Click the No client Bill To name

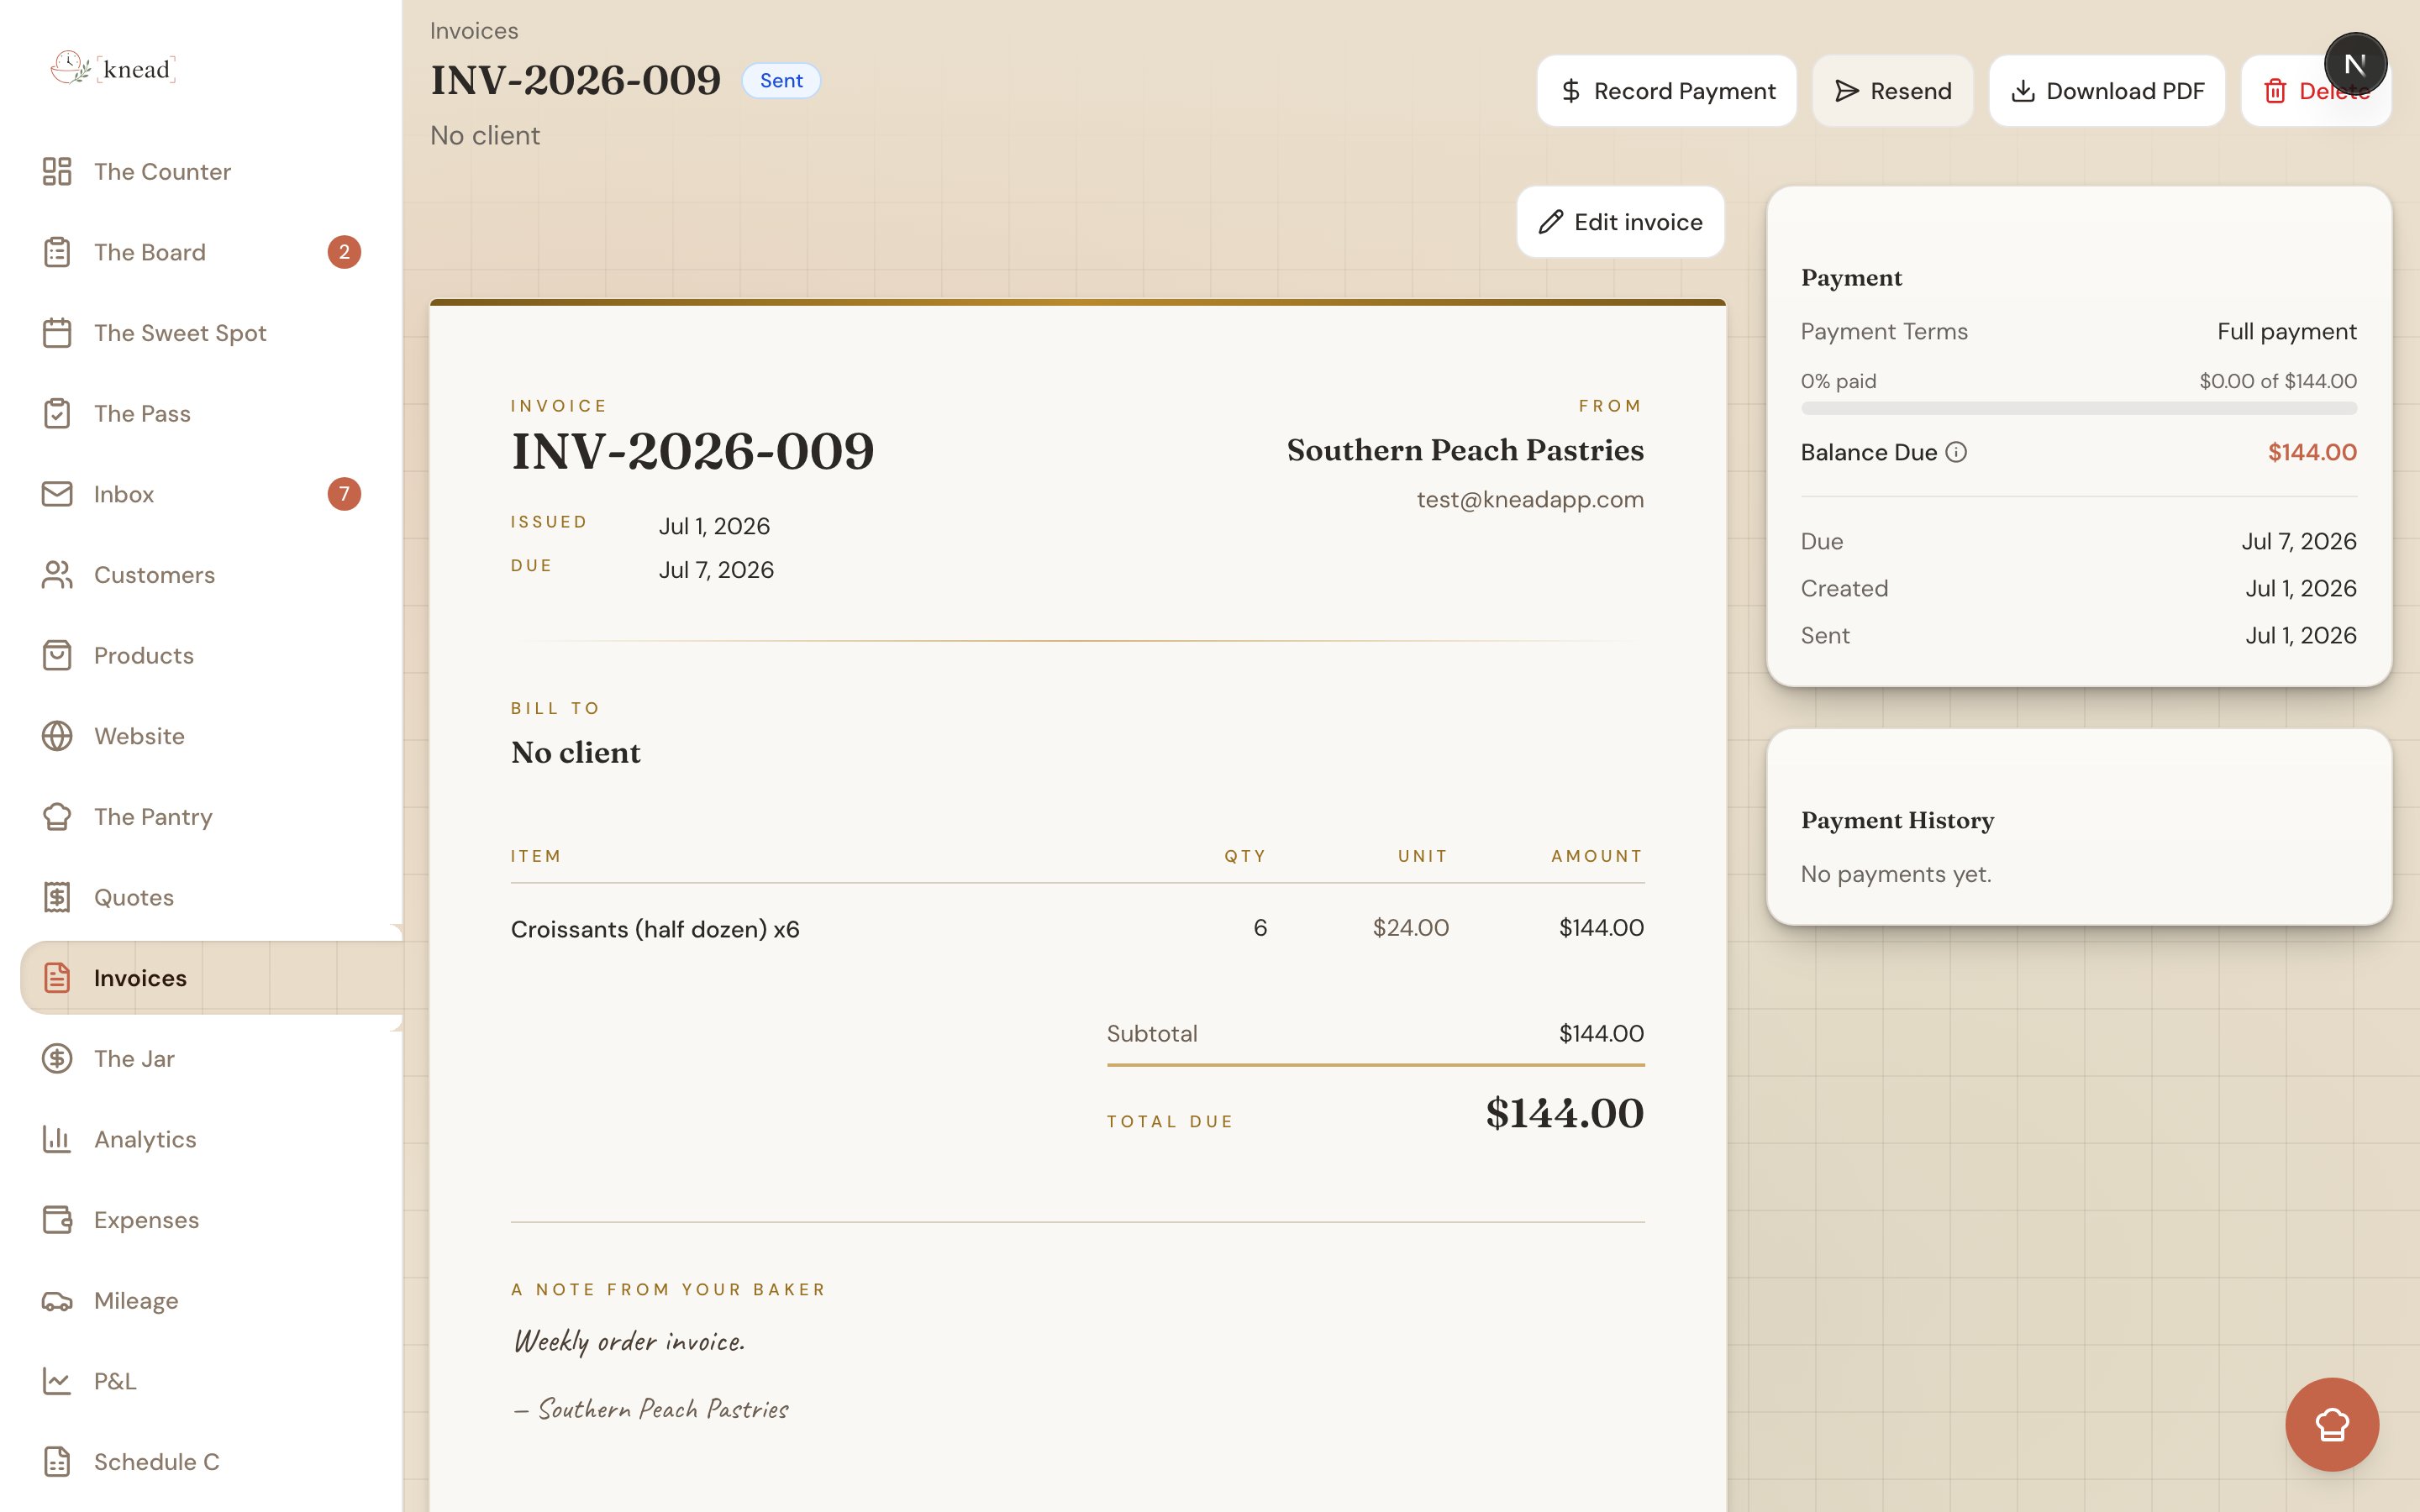point(576,752)
